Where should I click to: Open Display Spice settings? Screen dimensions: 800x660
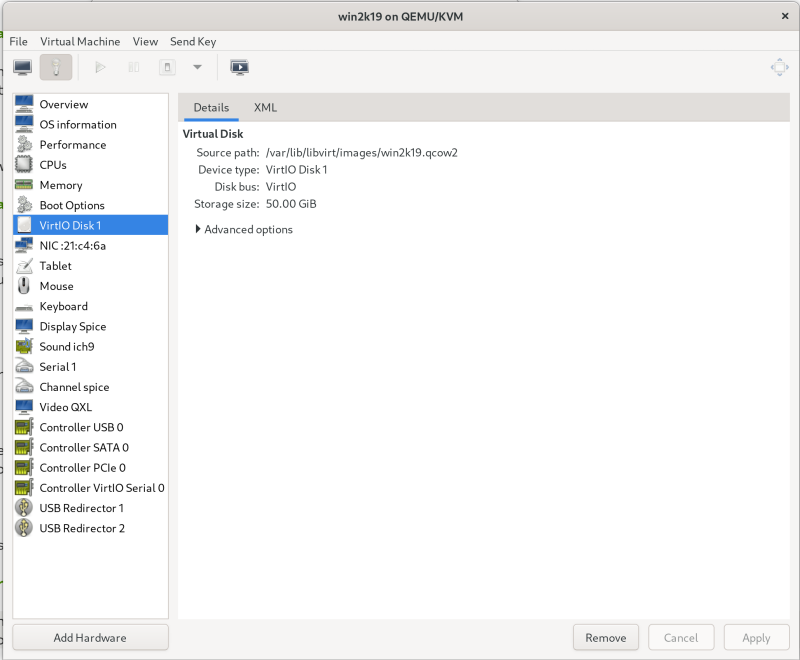(x=90, y=326)
